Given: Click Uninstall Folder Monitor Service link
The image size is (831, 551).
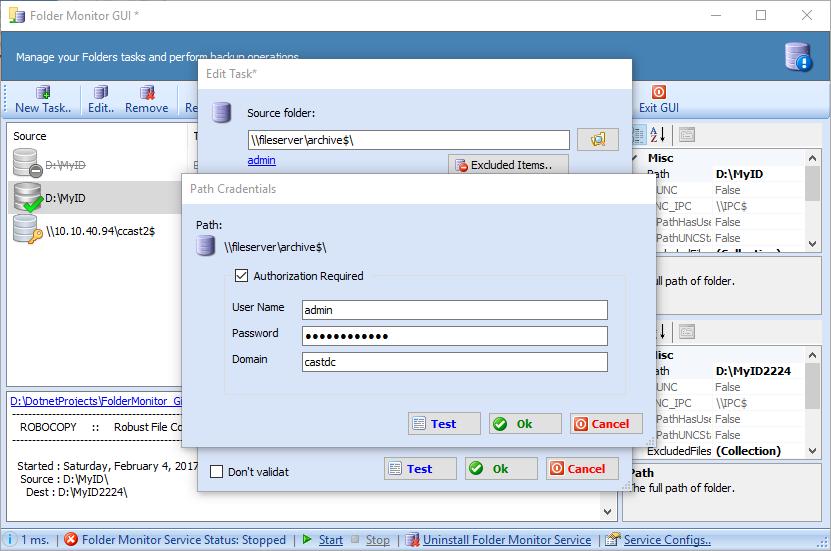Looking at the screenshot, I should click(507, 540).
